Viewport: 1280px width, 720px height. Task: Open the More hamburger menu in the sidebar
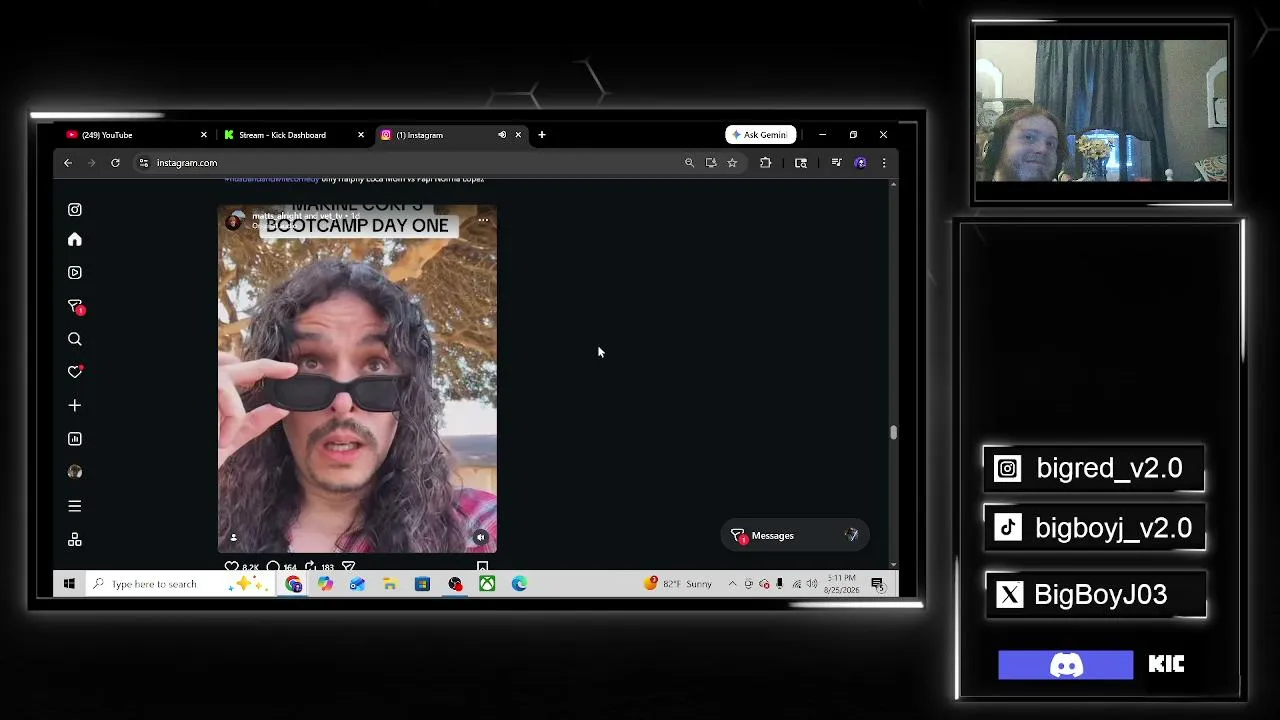pos(75,506)
